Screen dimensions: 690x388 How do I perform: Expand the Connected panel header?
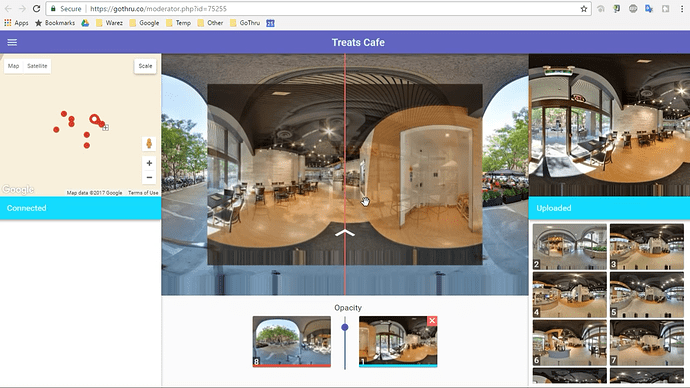pos(81,208)
